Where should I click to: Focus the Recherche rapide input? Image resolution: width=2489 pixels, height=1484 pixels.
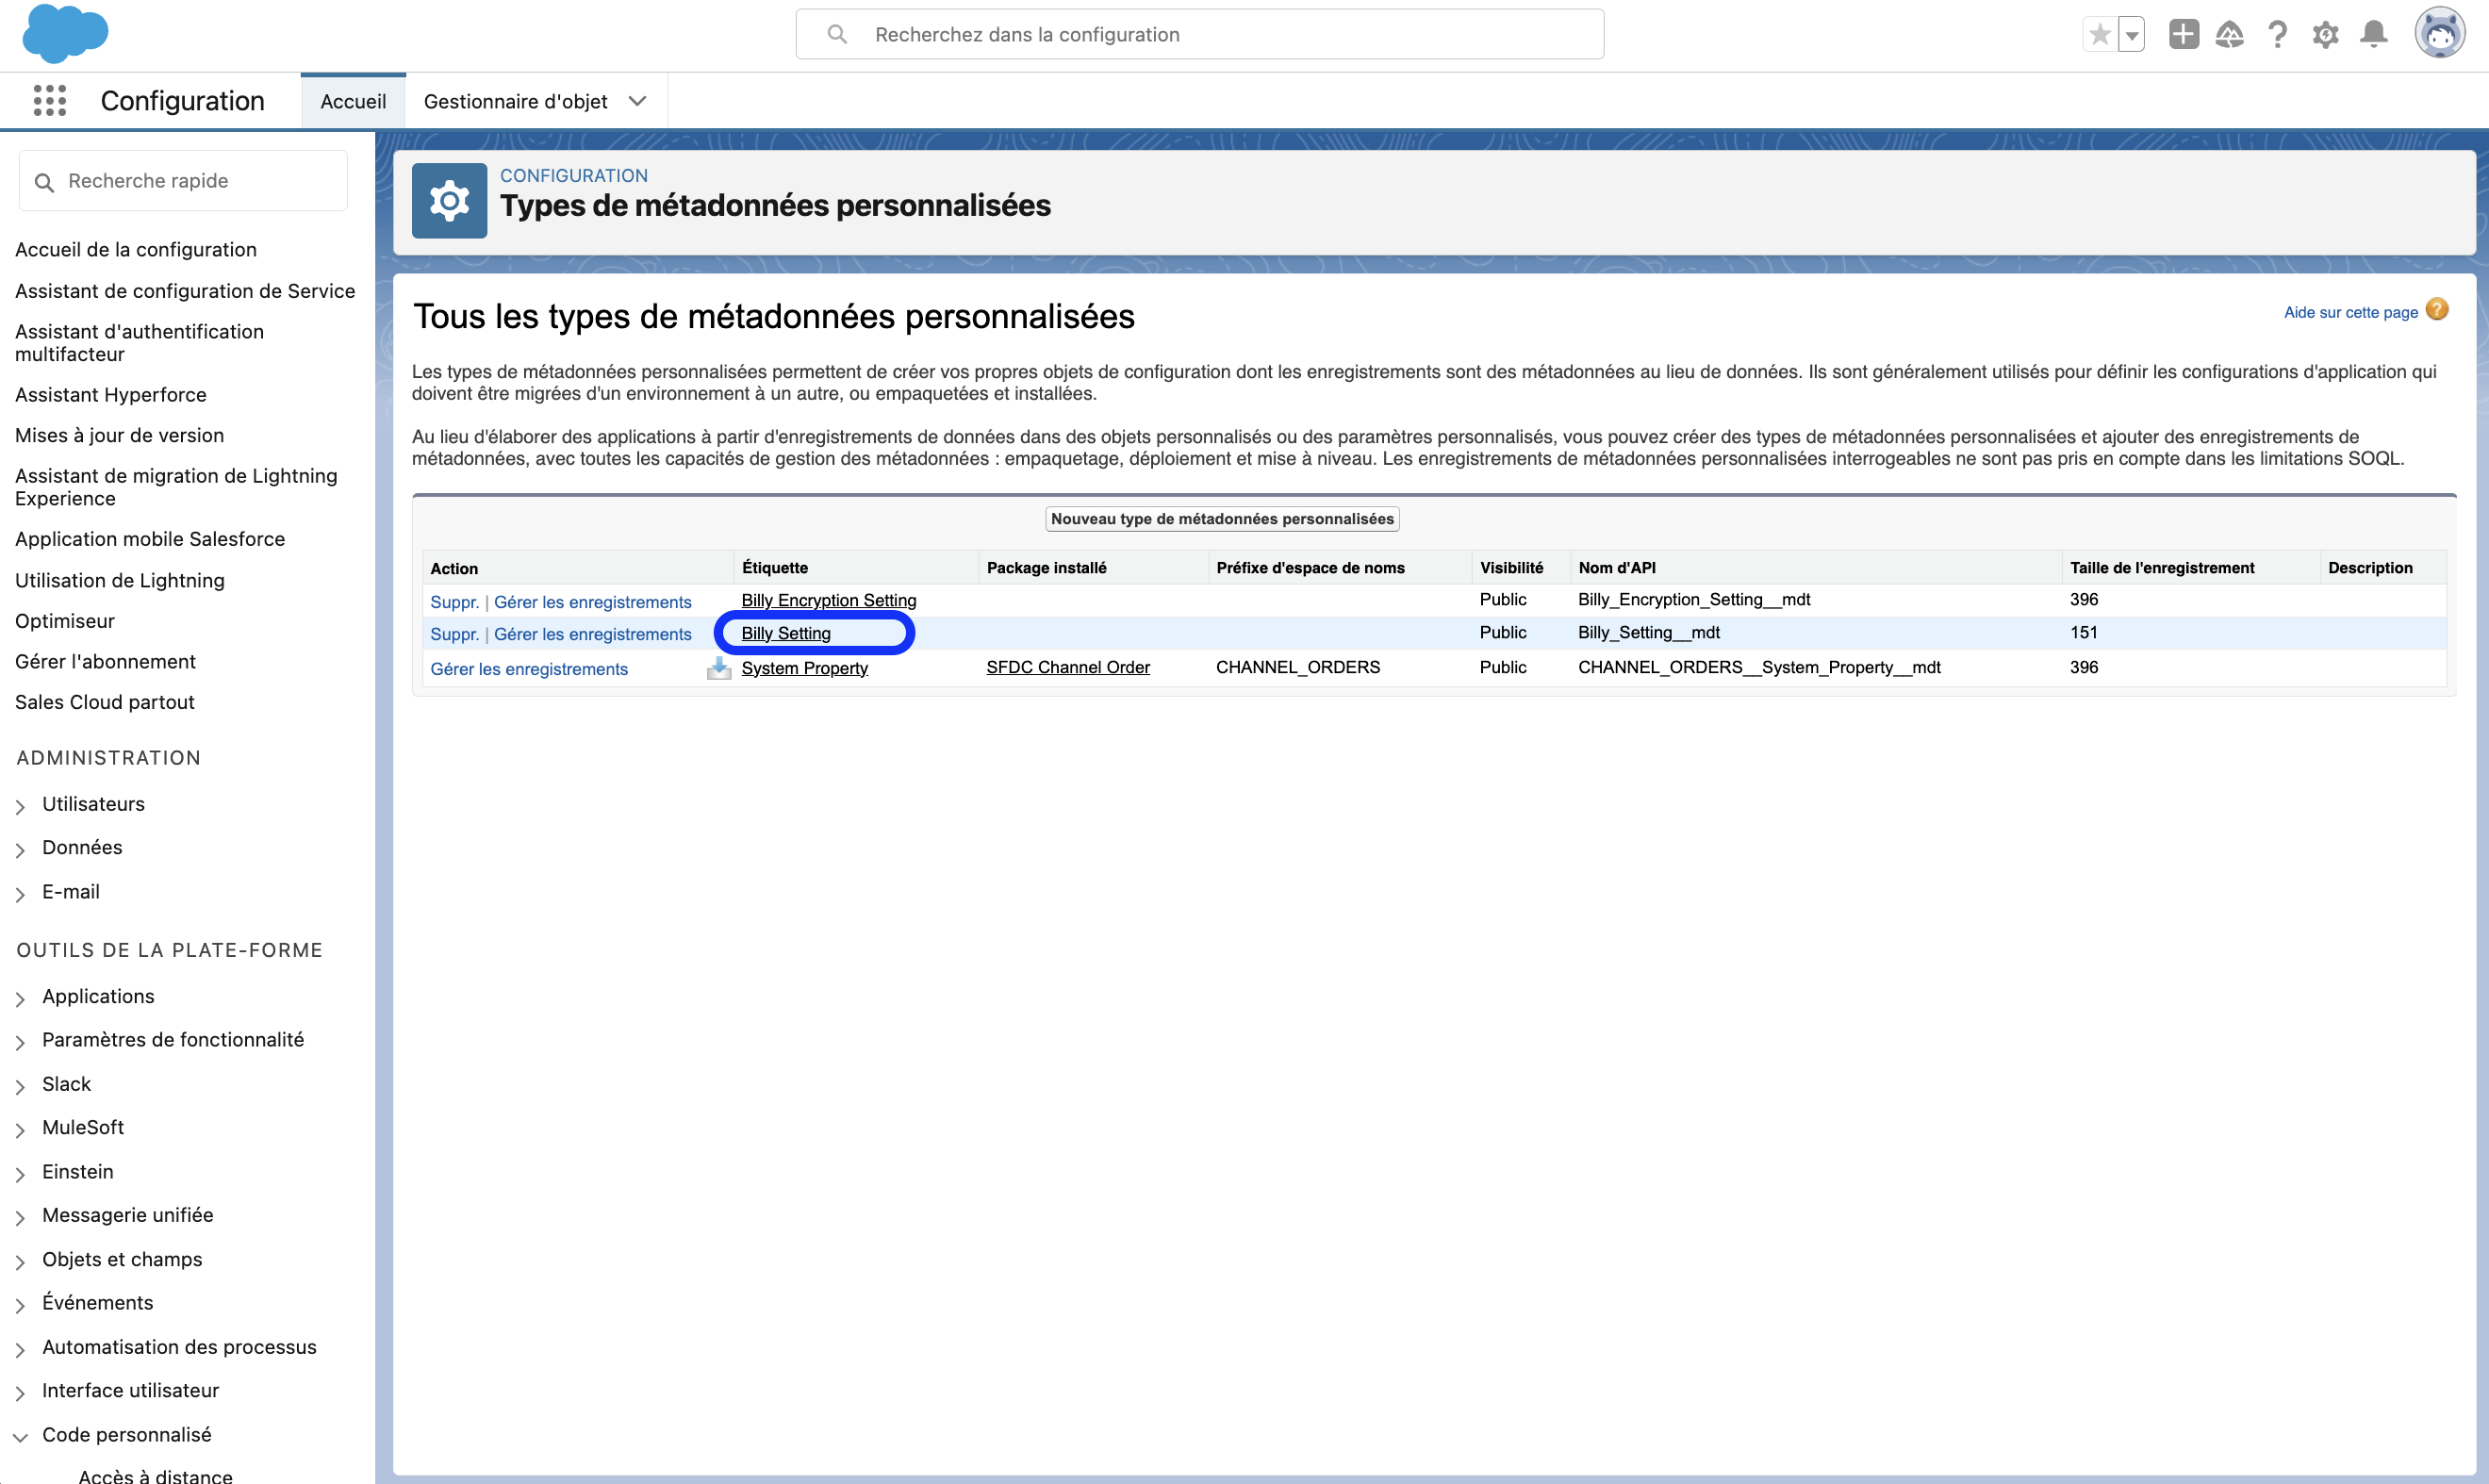coord(183,181)
